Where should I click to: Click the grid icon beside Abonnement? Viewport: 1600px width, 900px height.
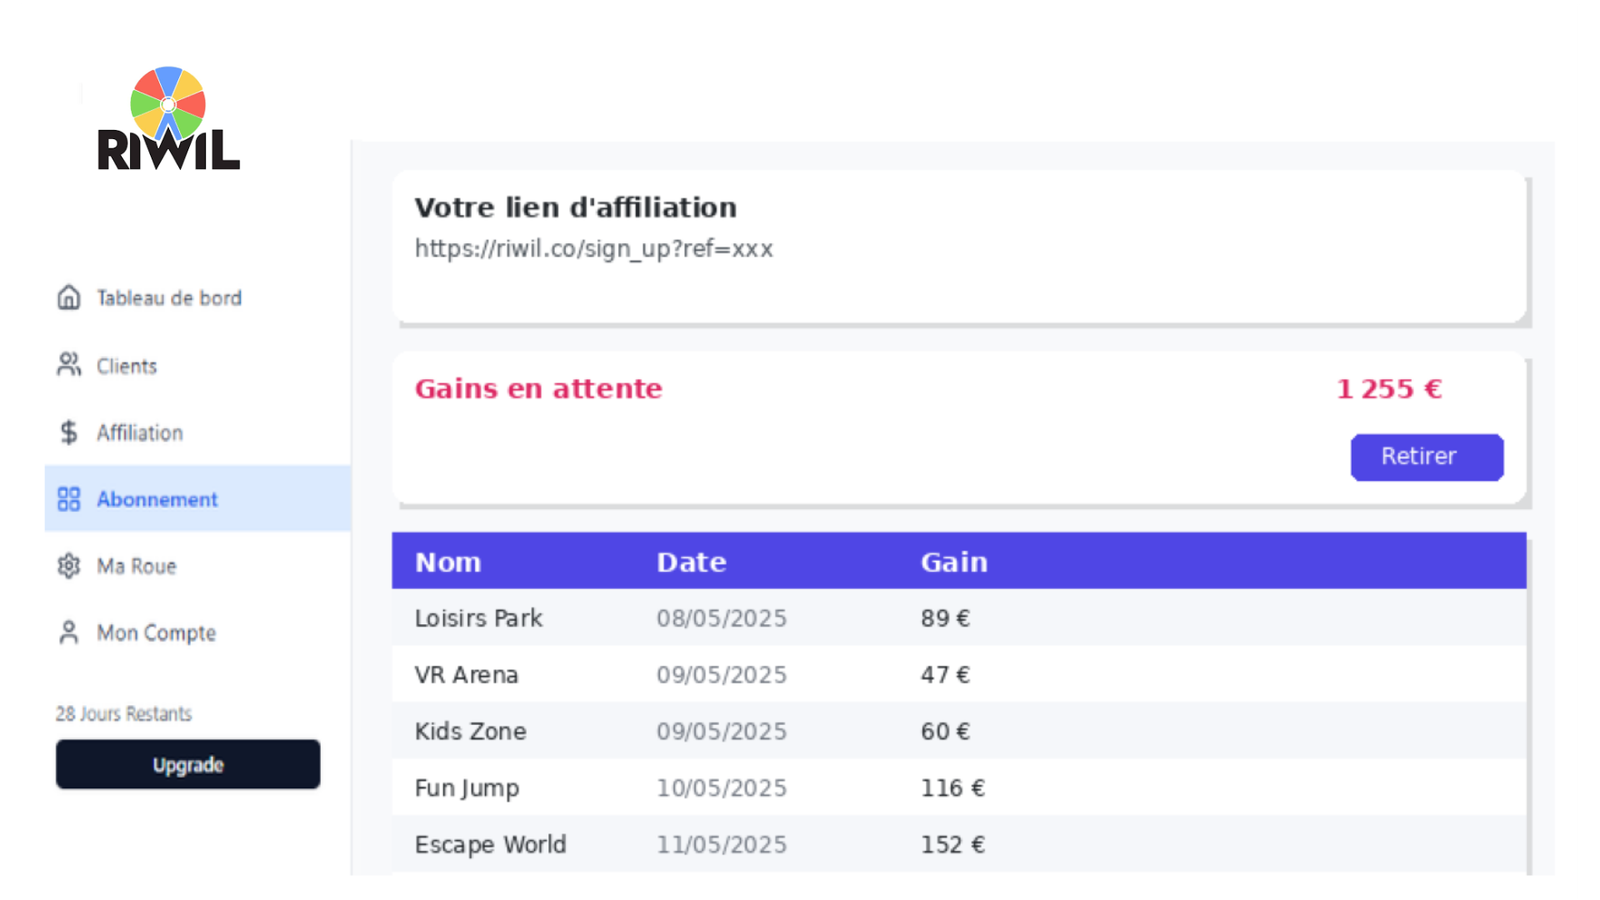[x=69, y=499]
